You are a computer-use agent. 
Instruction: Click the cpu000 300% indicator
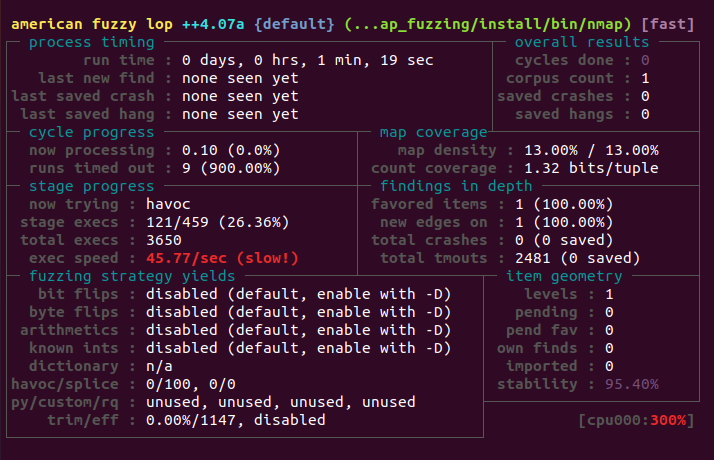click(x=637, y=420)
